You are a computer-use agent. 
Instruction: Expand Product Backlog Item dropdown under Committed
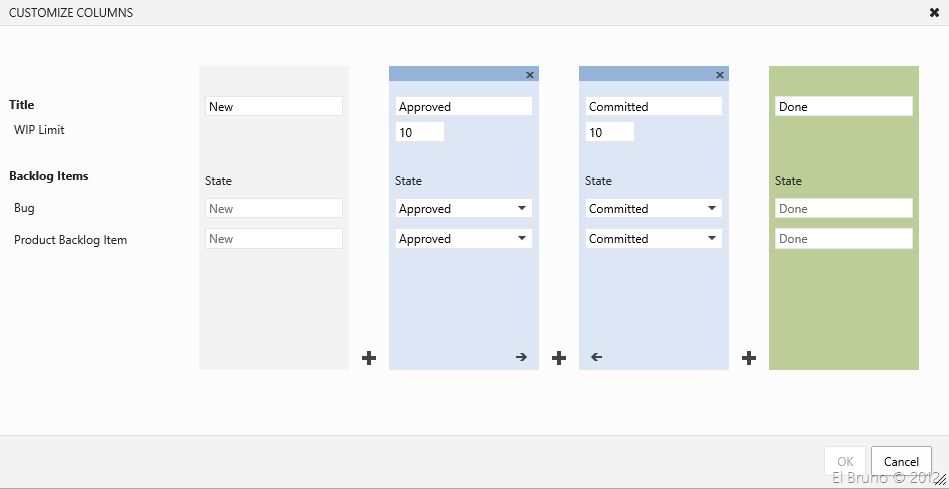[654, 239]
